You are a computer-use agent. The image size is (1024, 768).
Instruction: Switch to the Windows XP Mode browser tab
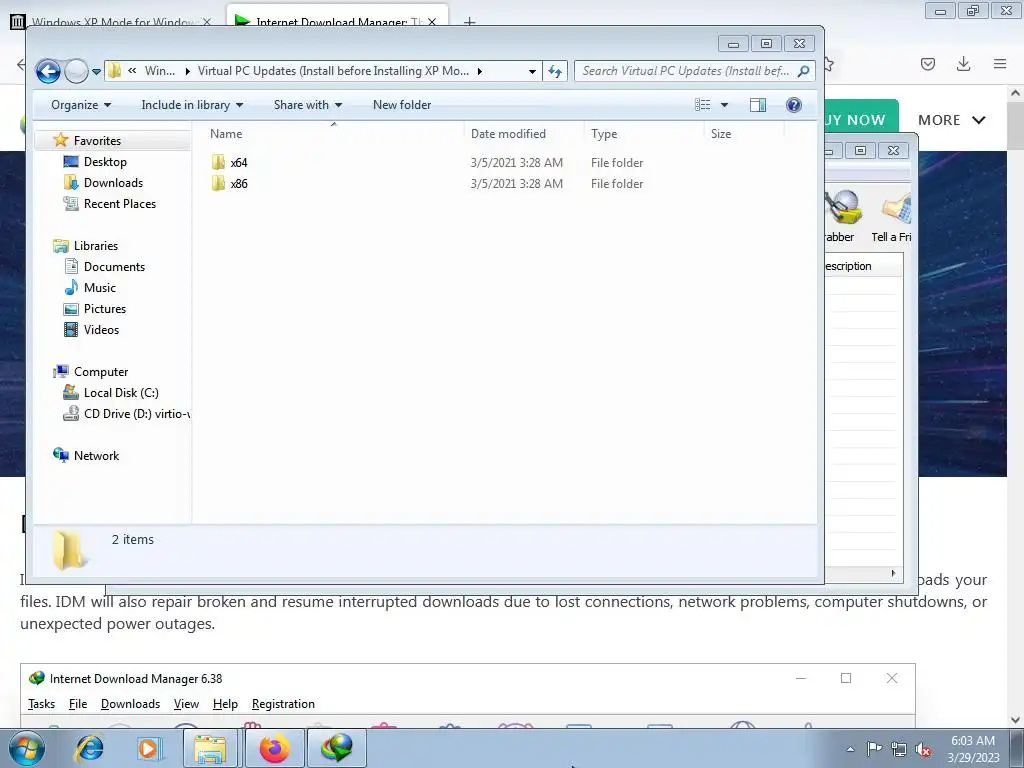pos(111,22)
